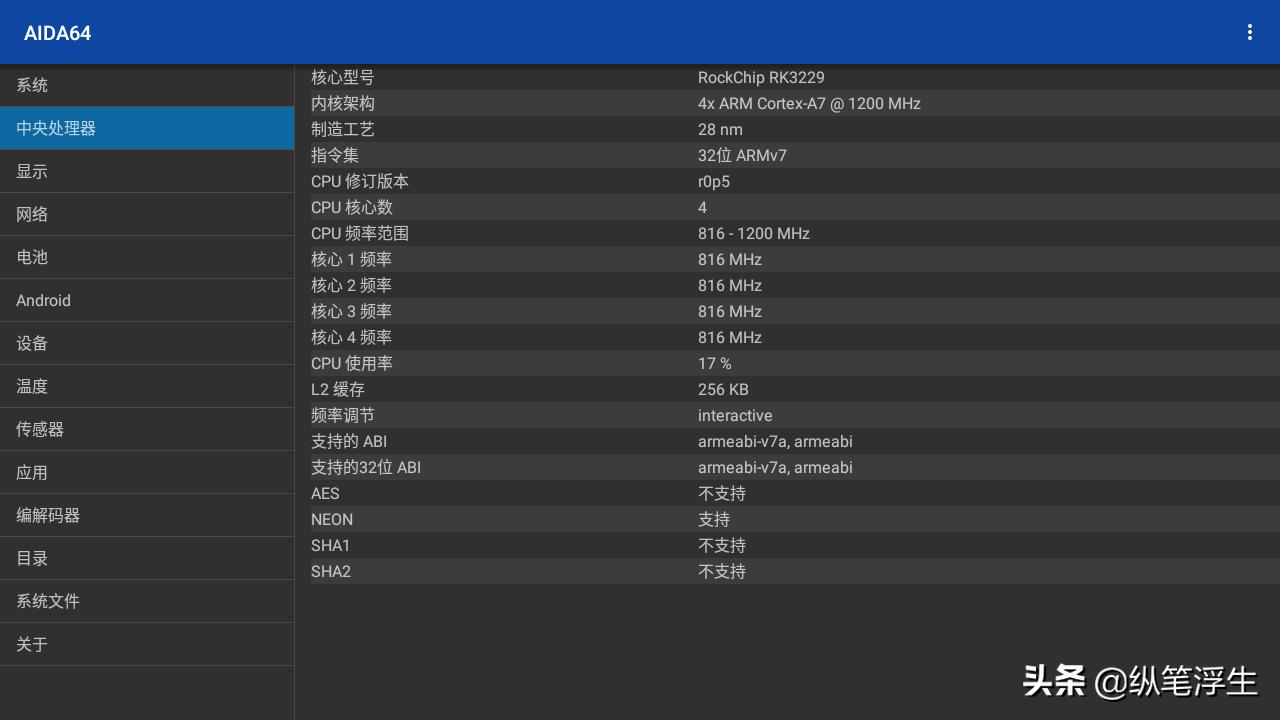Click the NEON 支持 value

point(714,519)
